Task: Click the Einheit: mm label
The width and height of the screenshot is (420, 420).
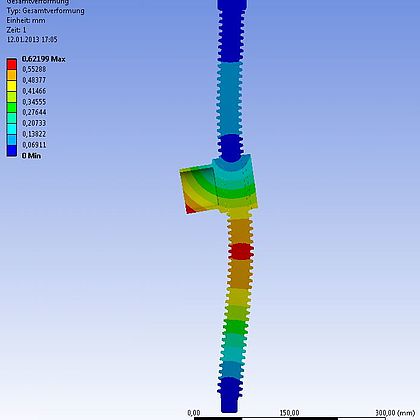Action: click(26, 20)
